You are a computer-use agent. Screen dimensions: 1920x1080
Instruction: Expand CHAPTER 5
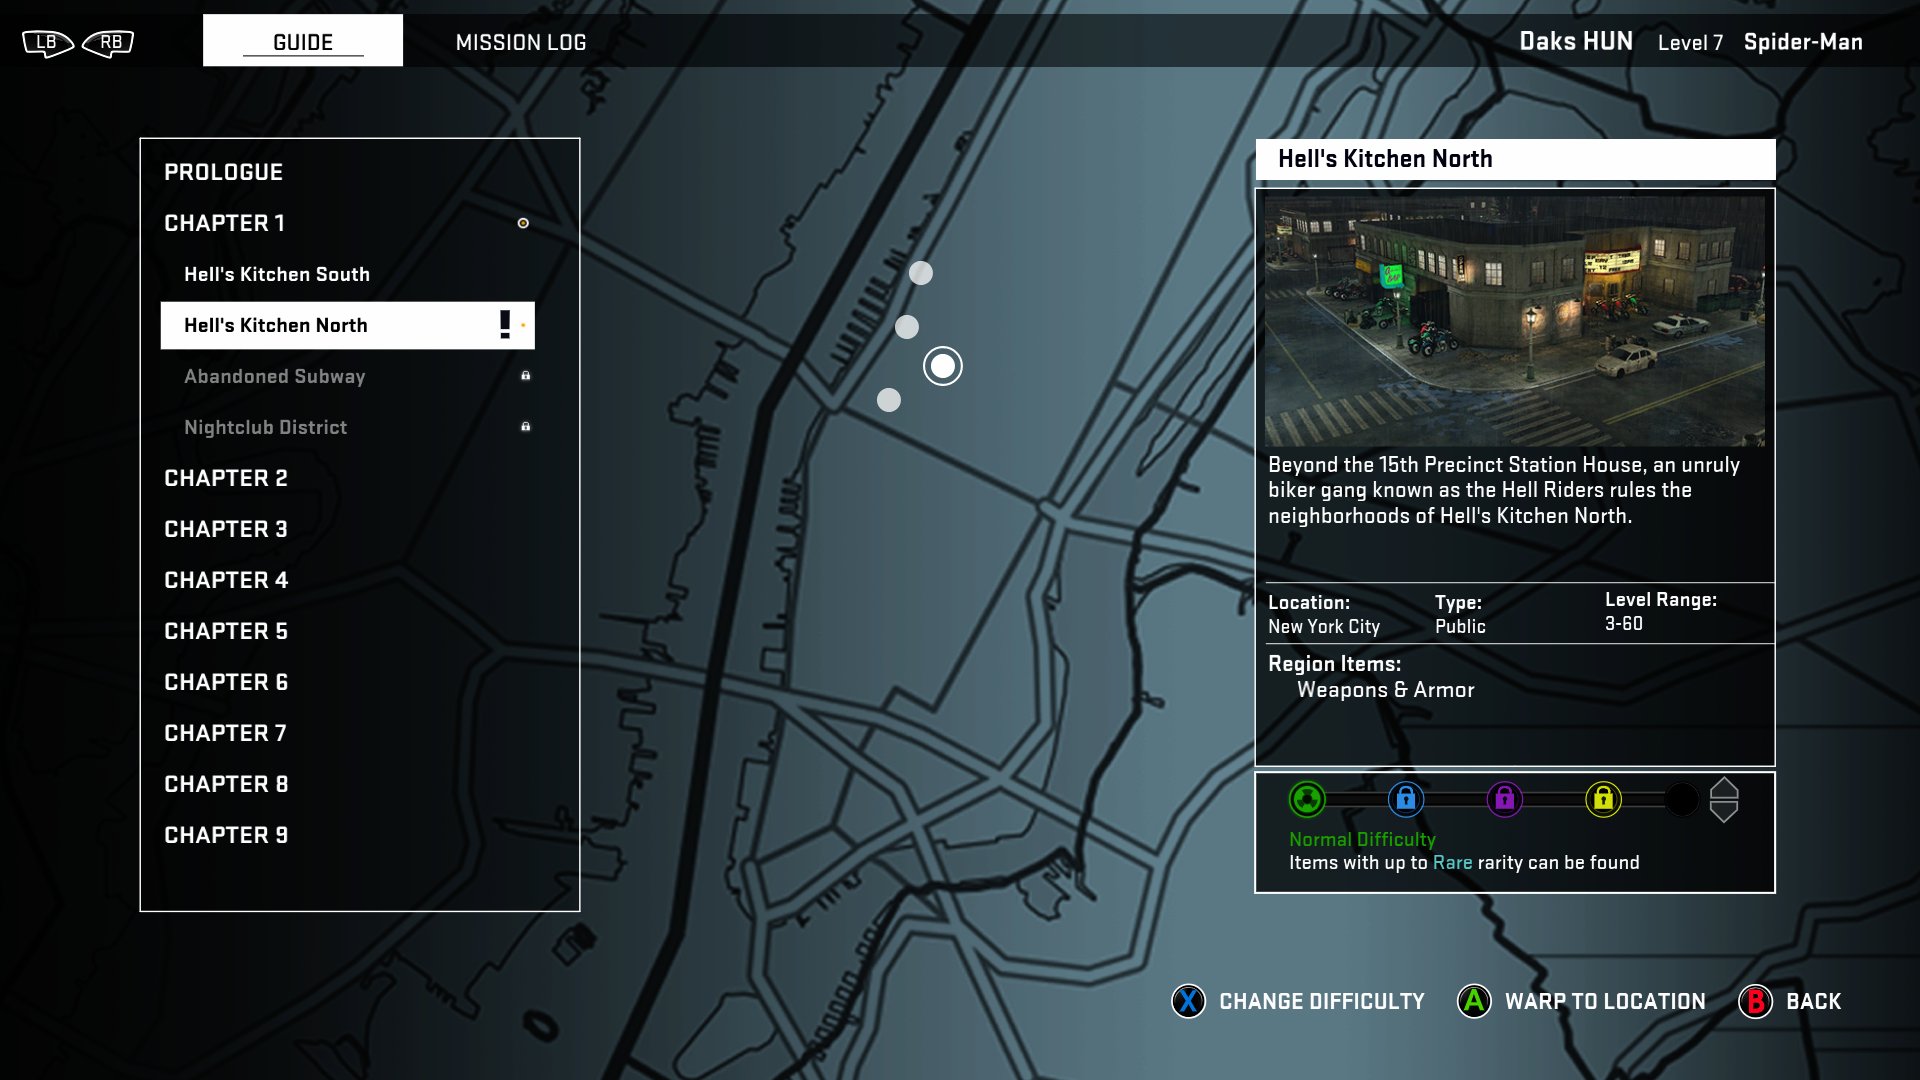[226, 631]
